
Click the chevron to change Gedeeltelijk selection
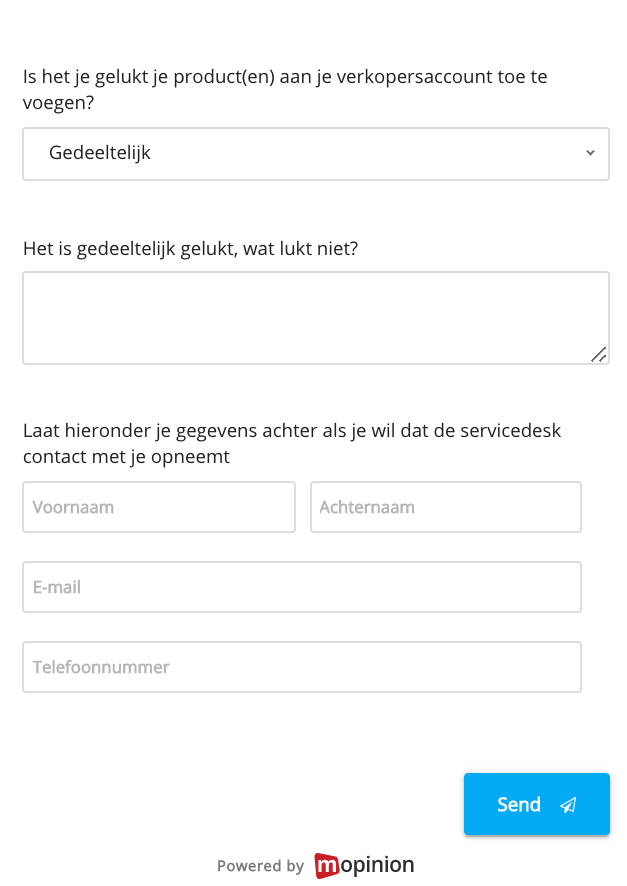[589, 154]
